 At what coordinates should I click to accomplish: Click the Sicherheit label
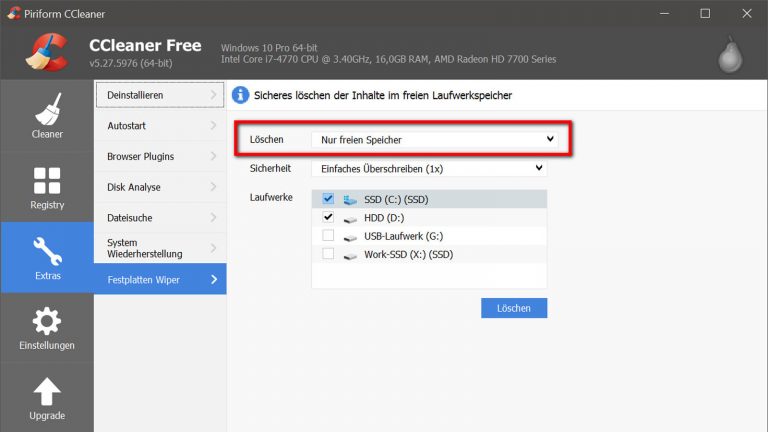(x=270, y=168)
